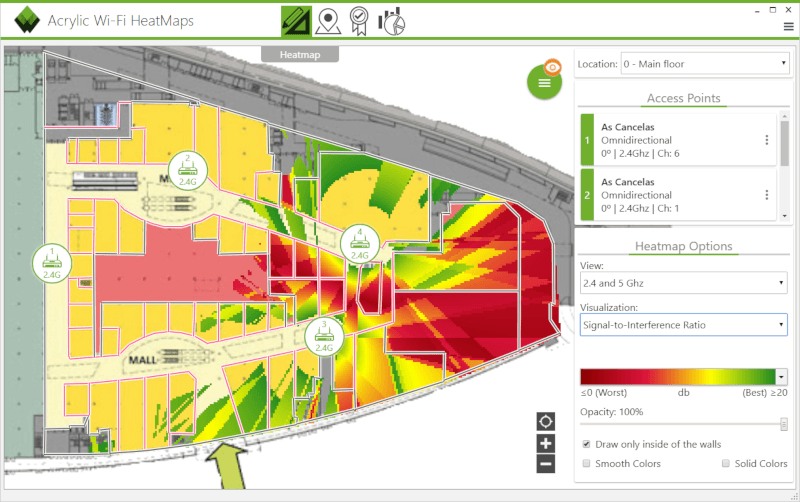
Task: Zoom out with the minus button
Action: pyautogui.click(x=545, y=464)
